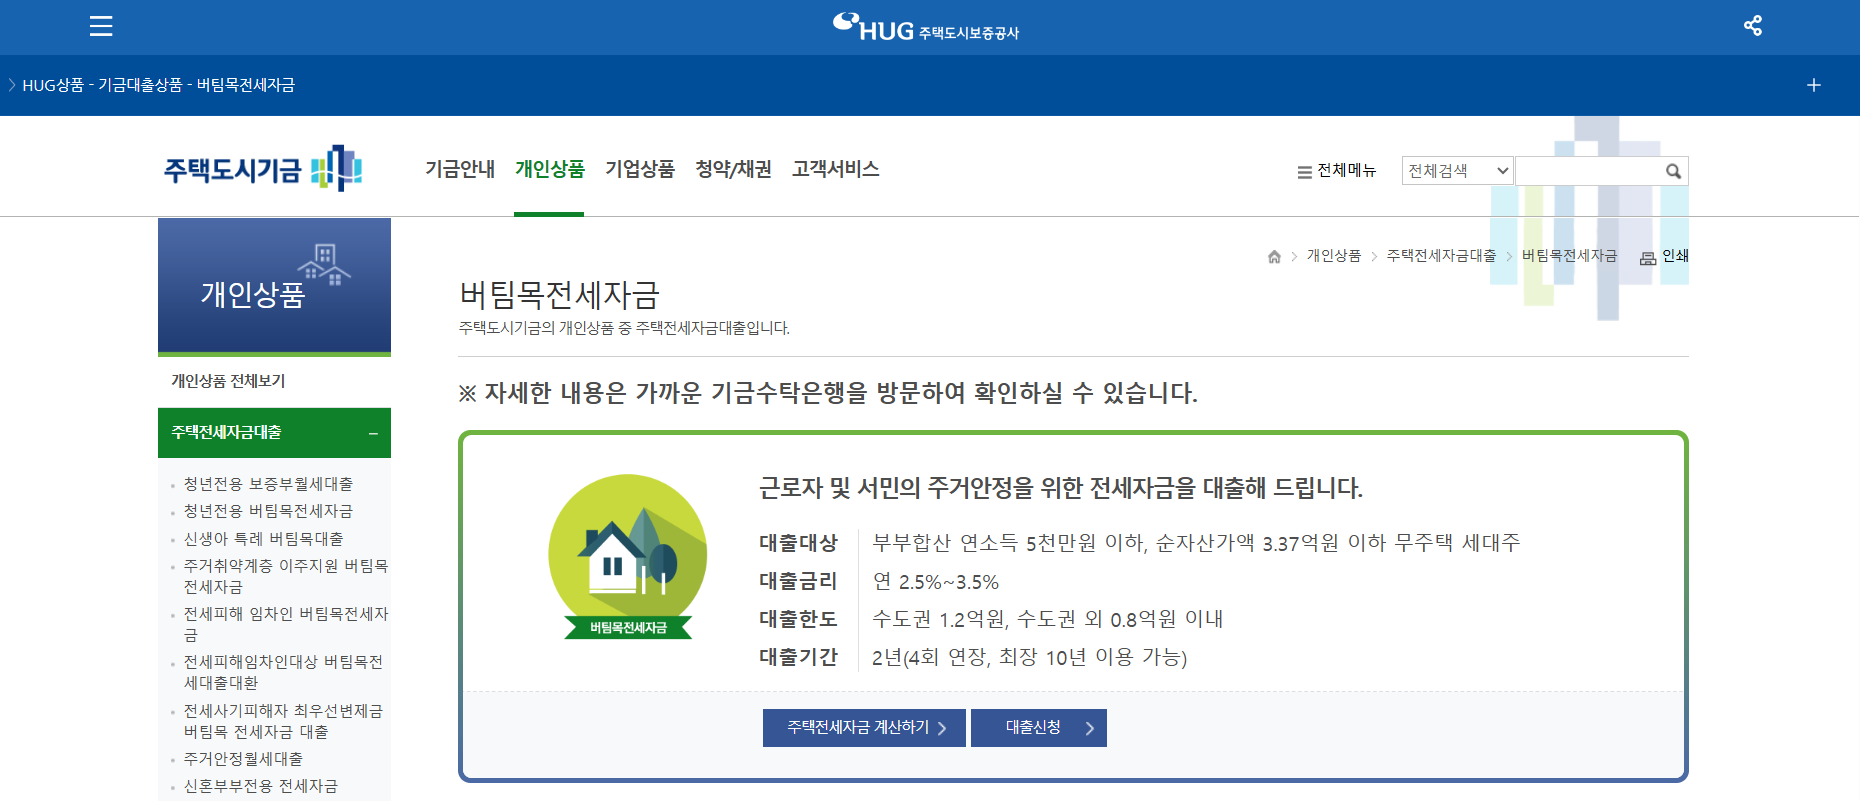
Task: Open the 기업상품 menu
Action: point(639,169)
